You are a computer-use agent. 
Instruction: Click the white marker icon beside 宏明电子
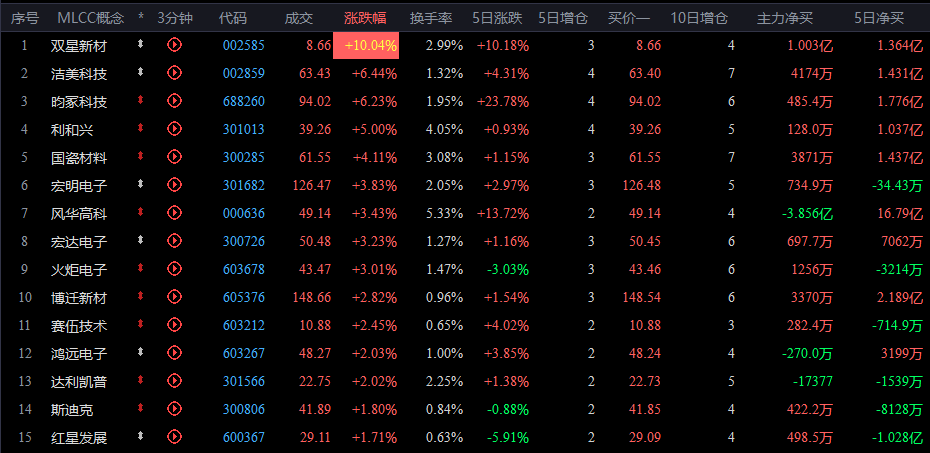point(141,184)
